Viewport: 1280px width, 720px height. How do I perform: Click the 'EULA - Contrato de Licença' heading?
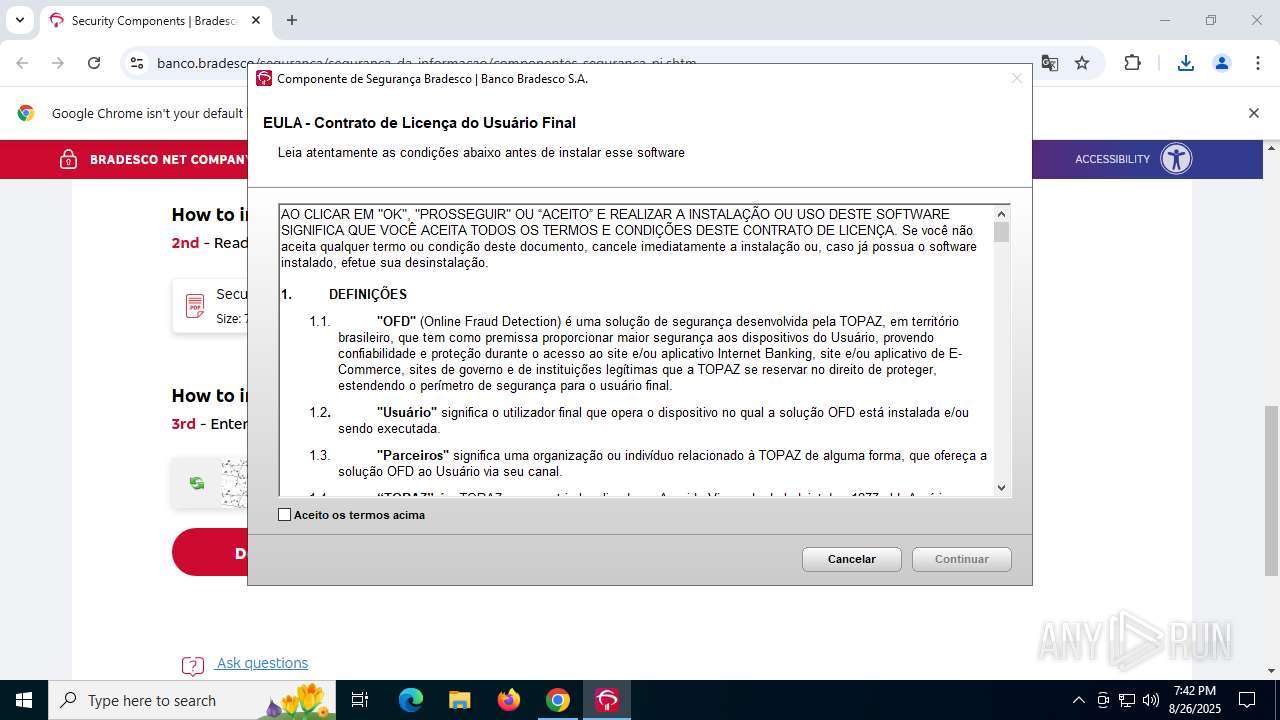pyautogui.click(x=419, y=123)
